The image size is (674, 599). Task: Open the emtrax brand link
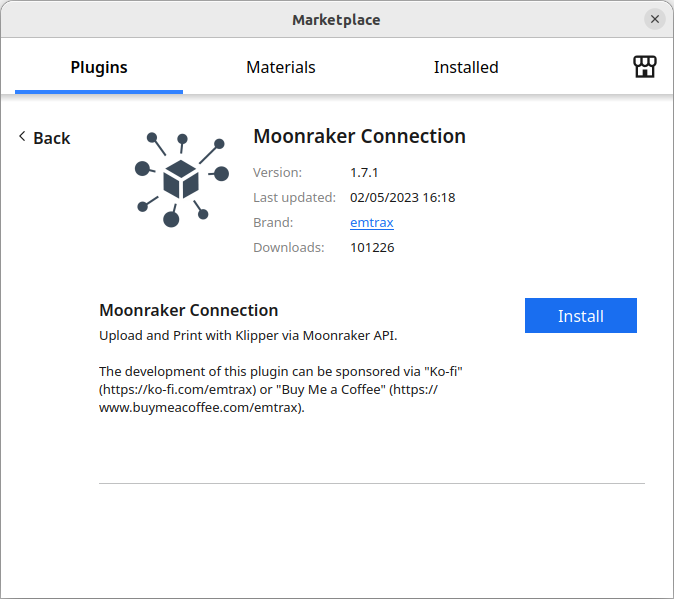tap(372, 223)
